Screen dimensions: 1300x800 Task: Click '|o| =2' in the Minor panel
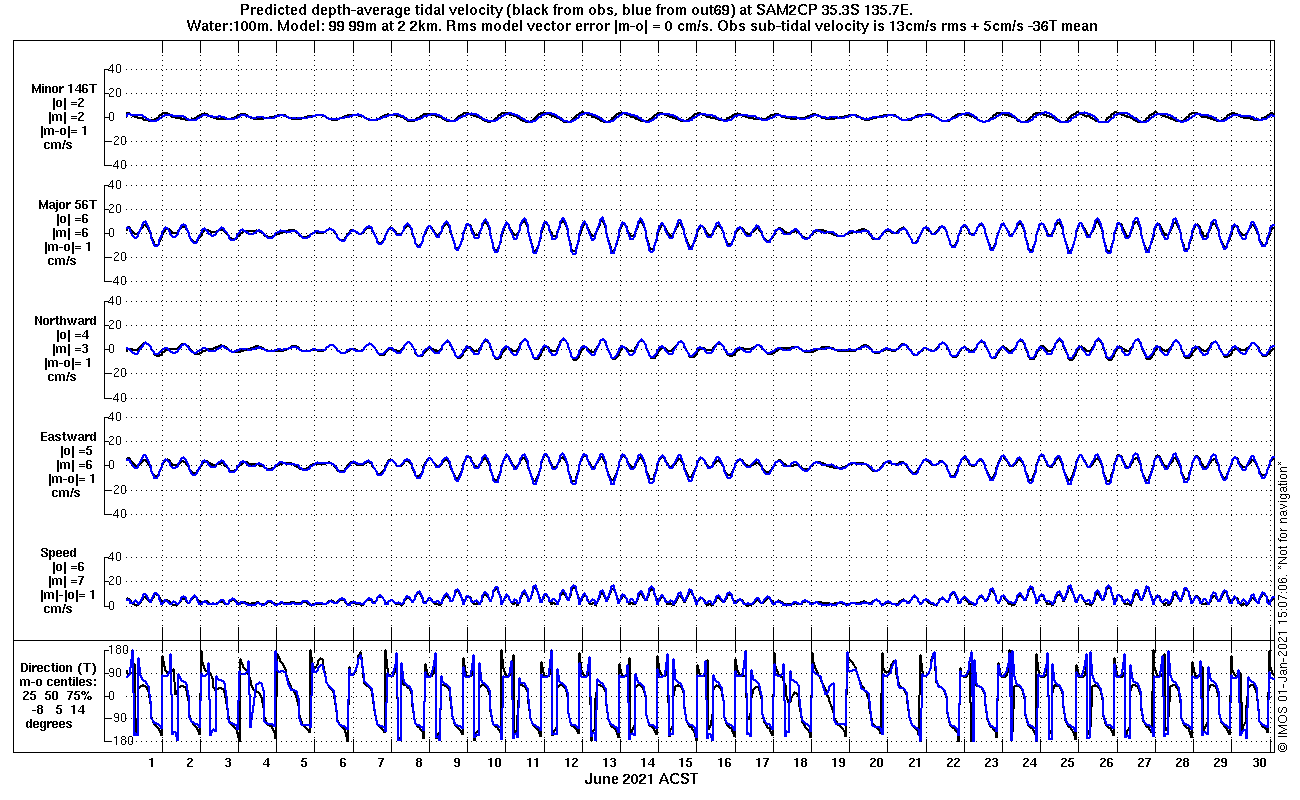click(70, 102)
